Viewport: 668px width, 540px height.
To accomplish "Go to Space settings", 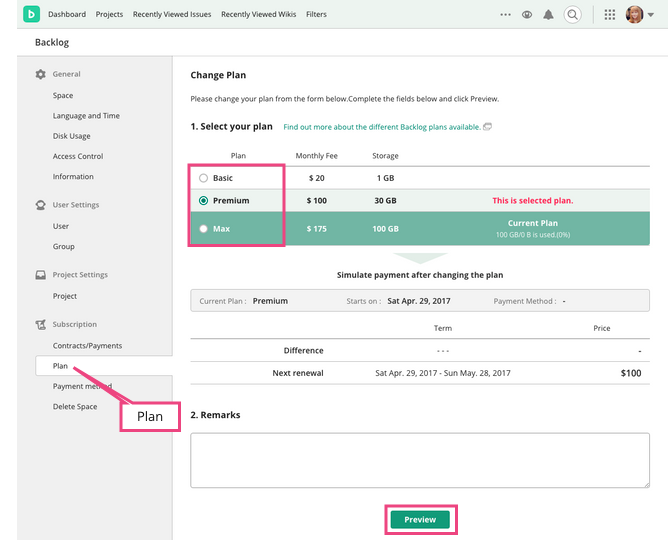I will tap(63, 95).
